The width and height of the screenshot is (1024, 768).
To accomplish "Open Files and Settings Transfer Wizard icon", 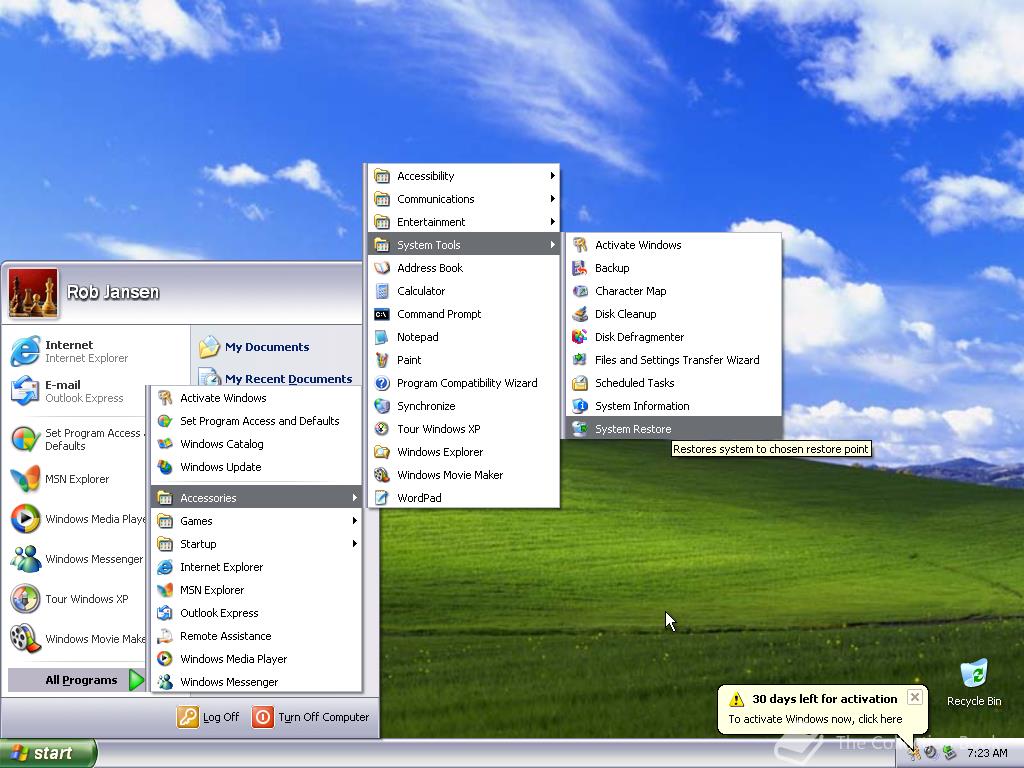I will pyautogui.click(x=579, y=360).
